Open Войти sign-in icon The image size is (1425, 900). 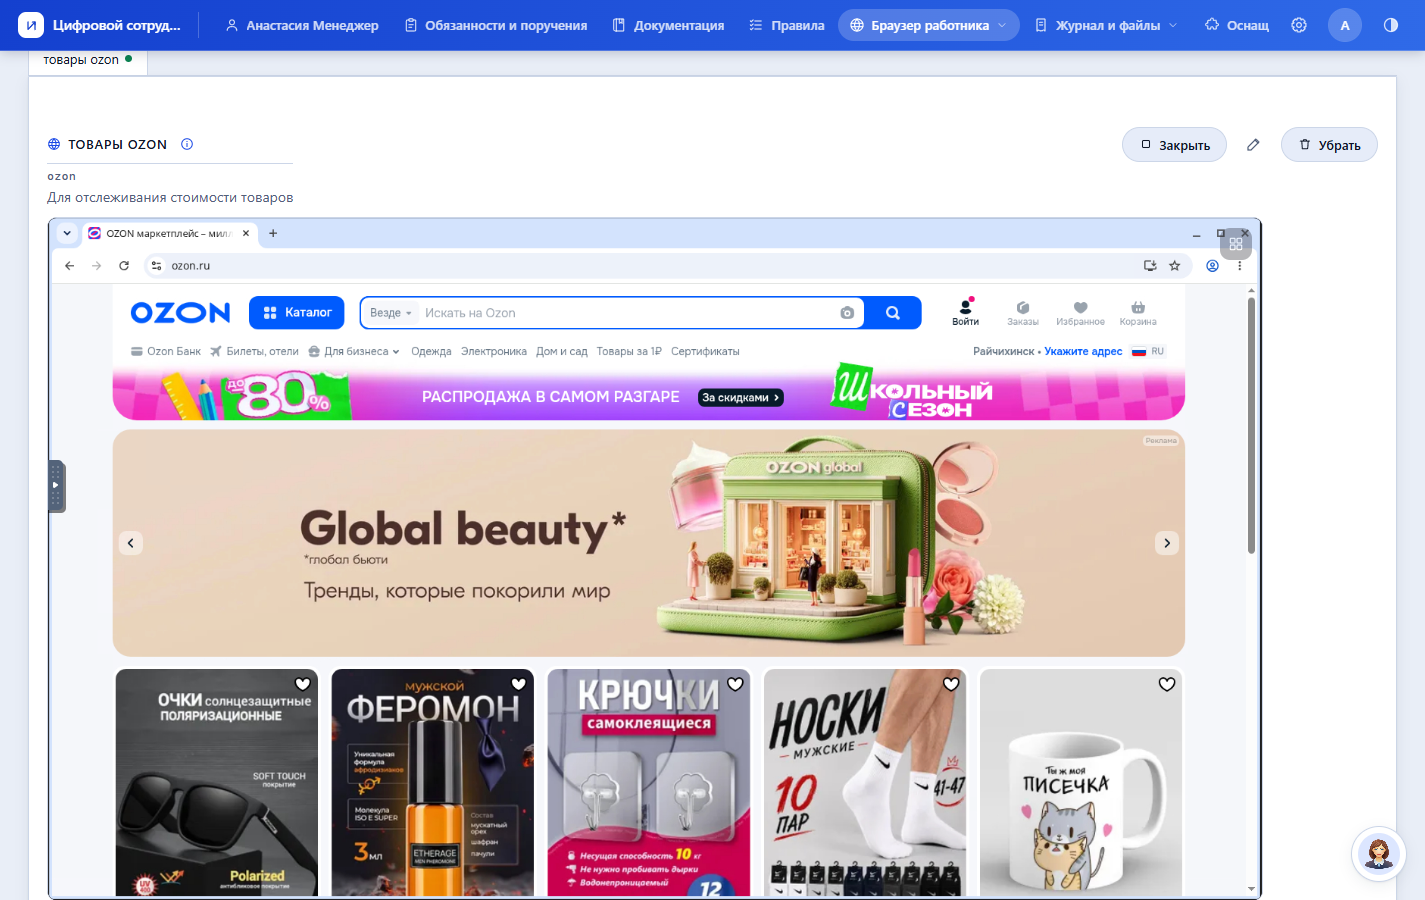(966, 312)
